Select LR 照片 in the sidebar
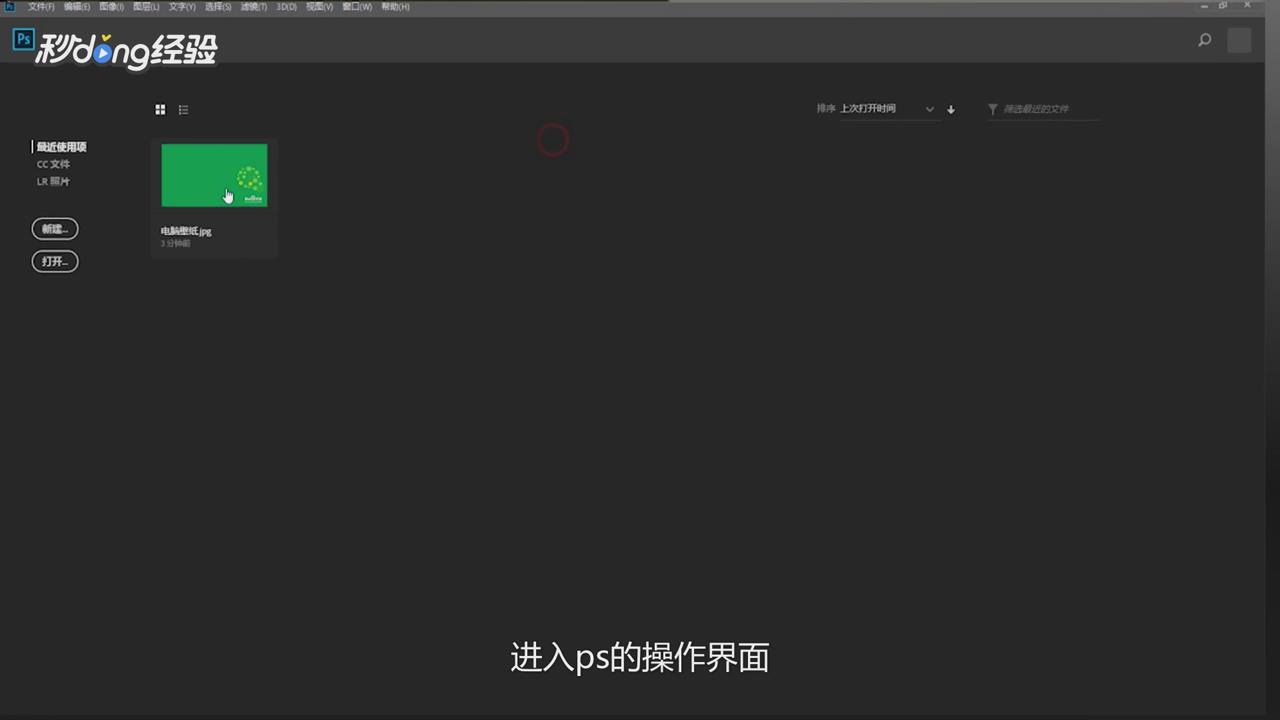 coord(54,182)
